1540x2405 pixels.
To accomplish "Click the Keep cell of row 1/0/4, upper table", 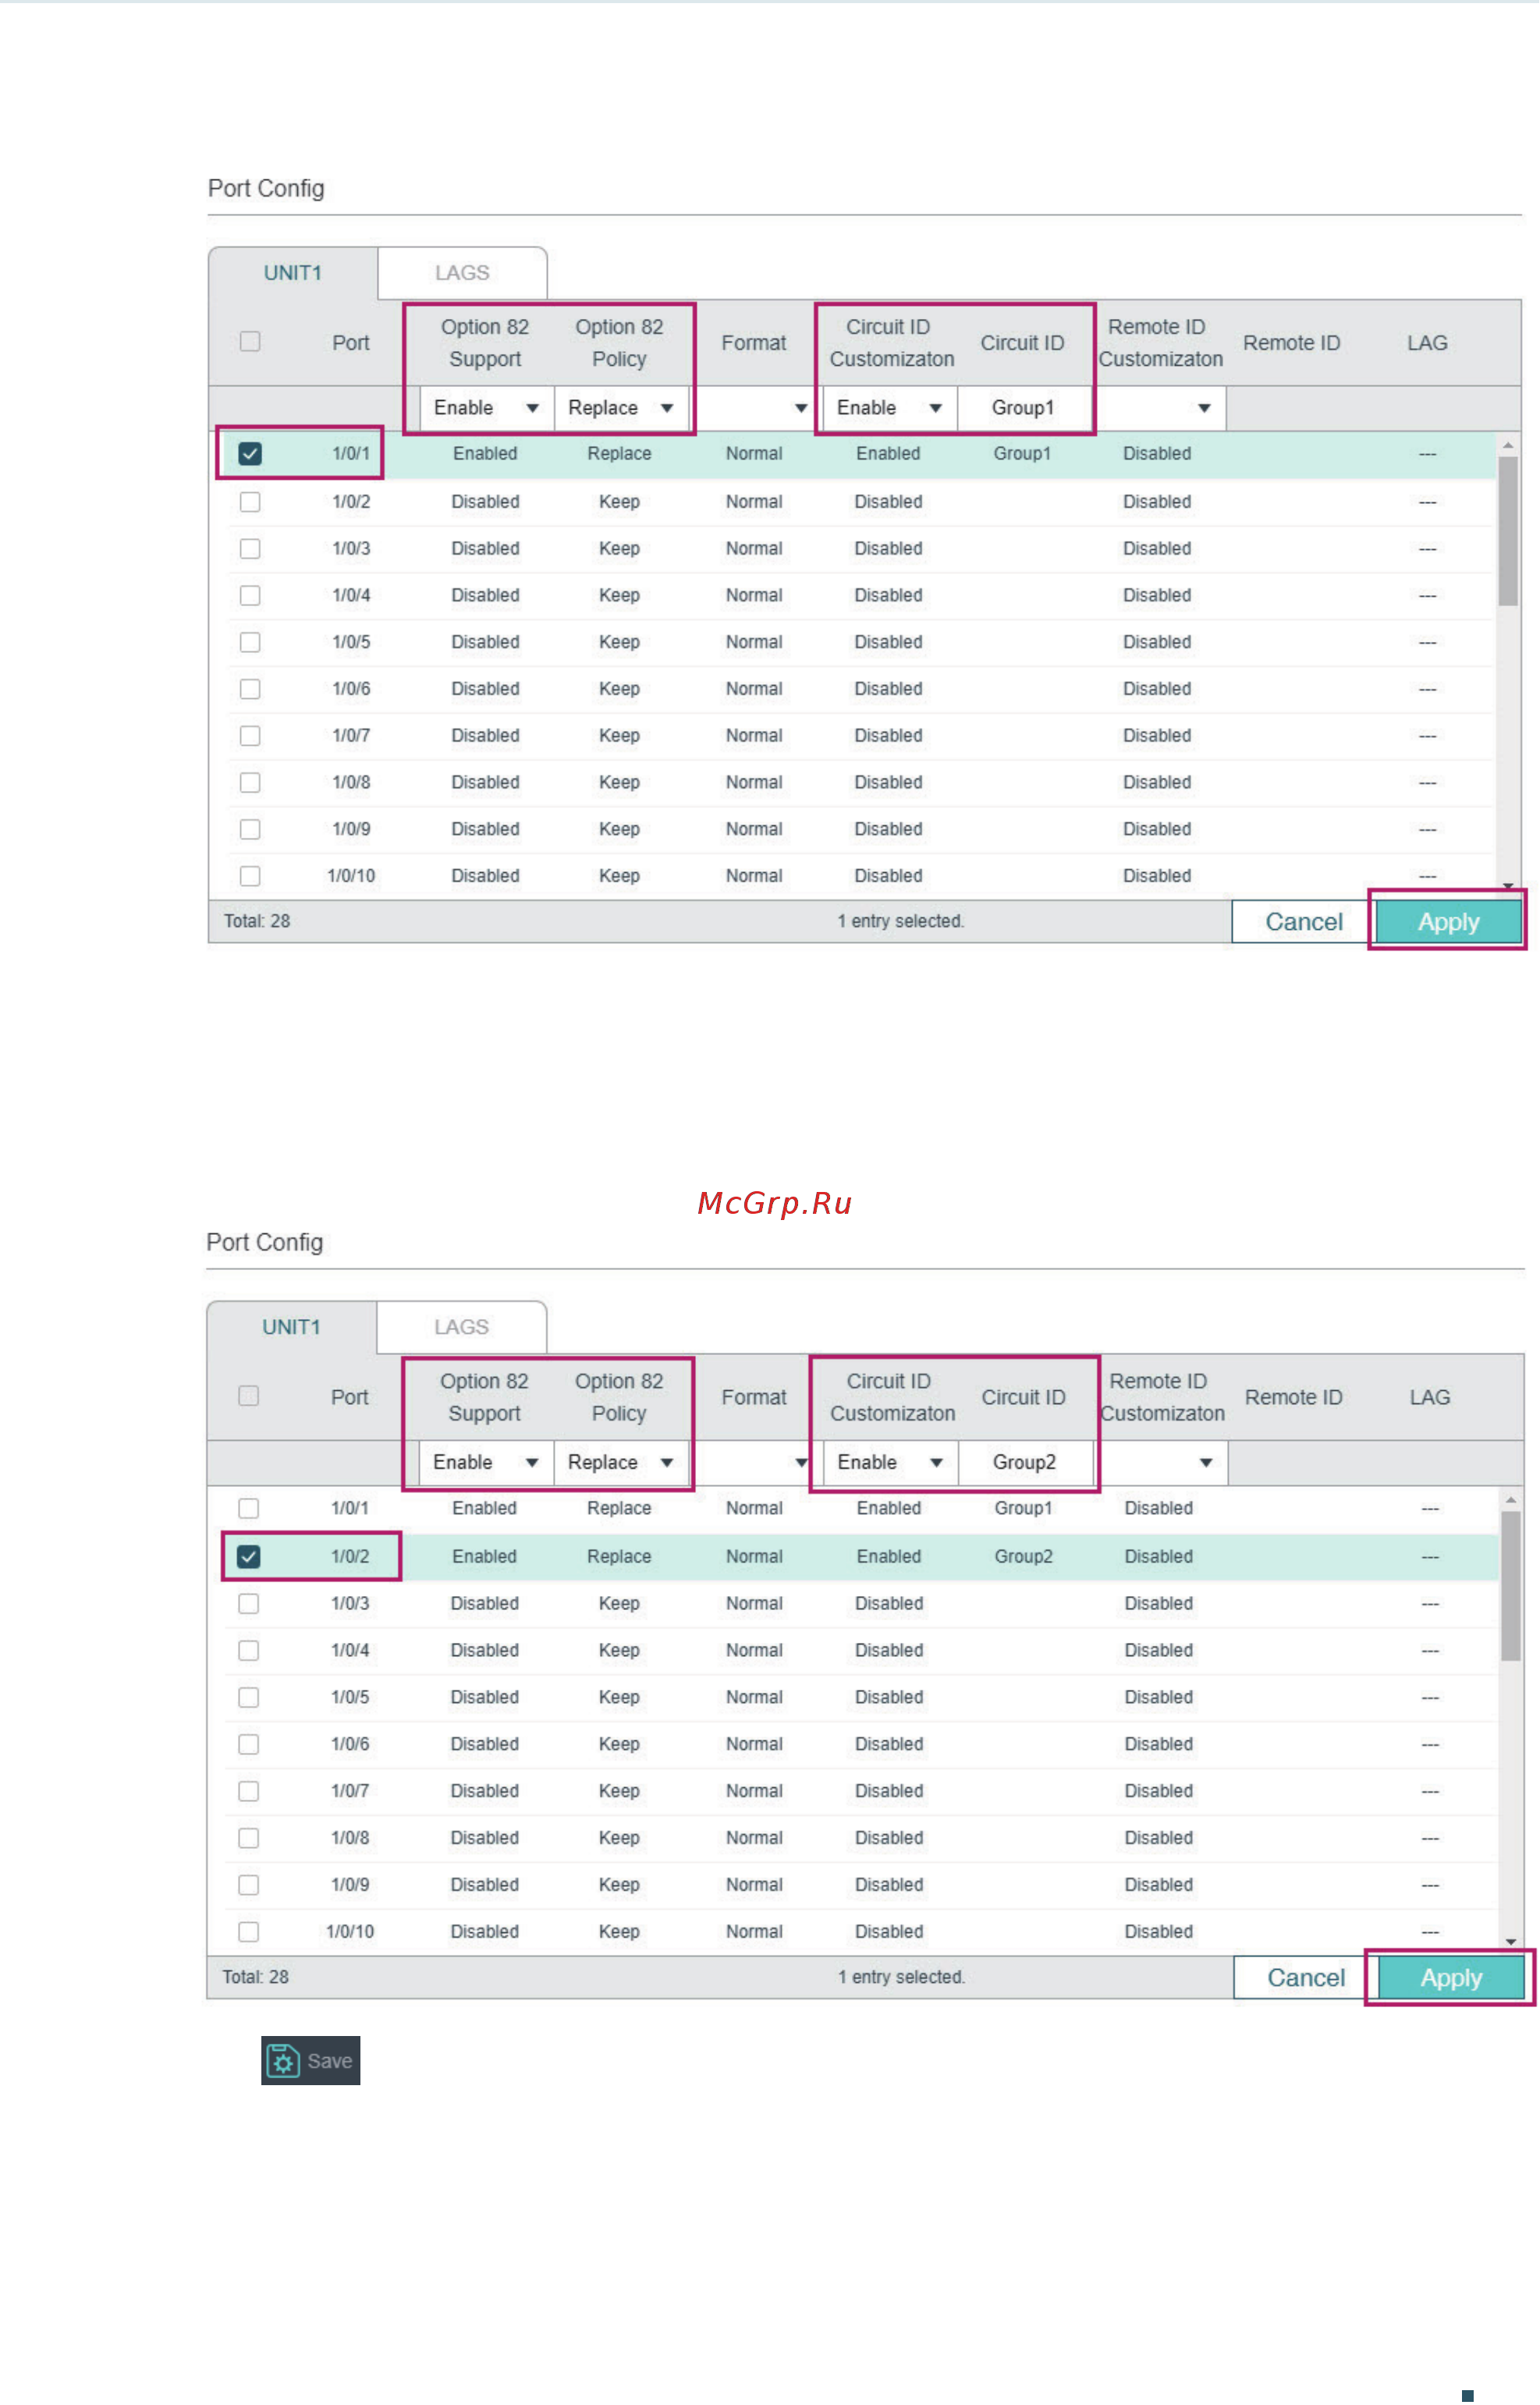I will [620, 596].
